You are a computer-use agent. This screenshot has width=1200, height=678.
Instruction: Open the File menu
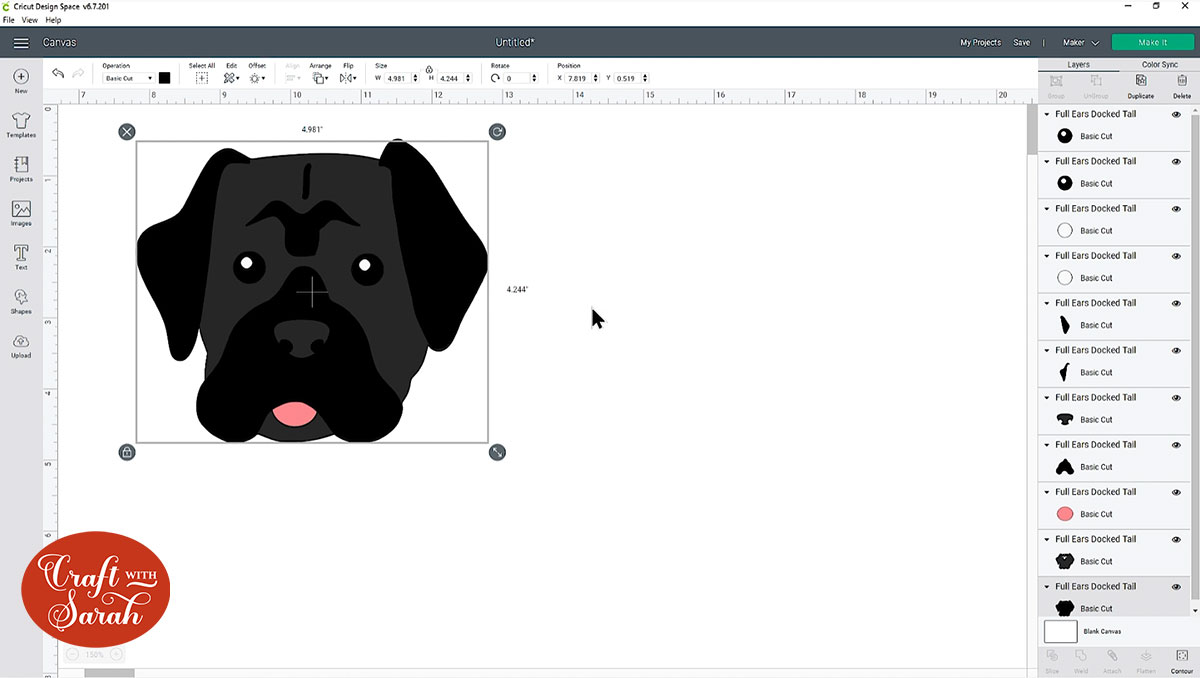(8, 19)
